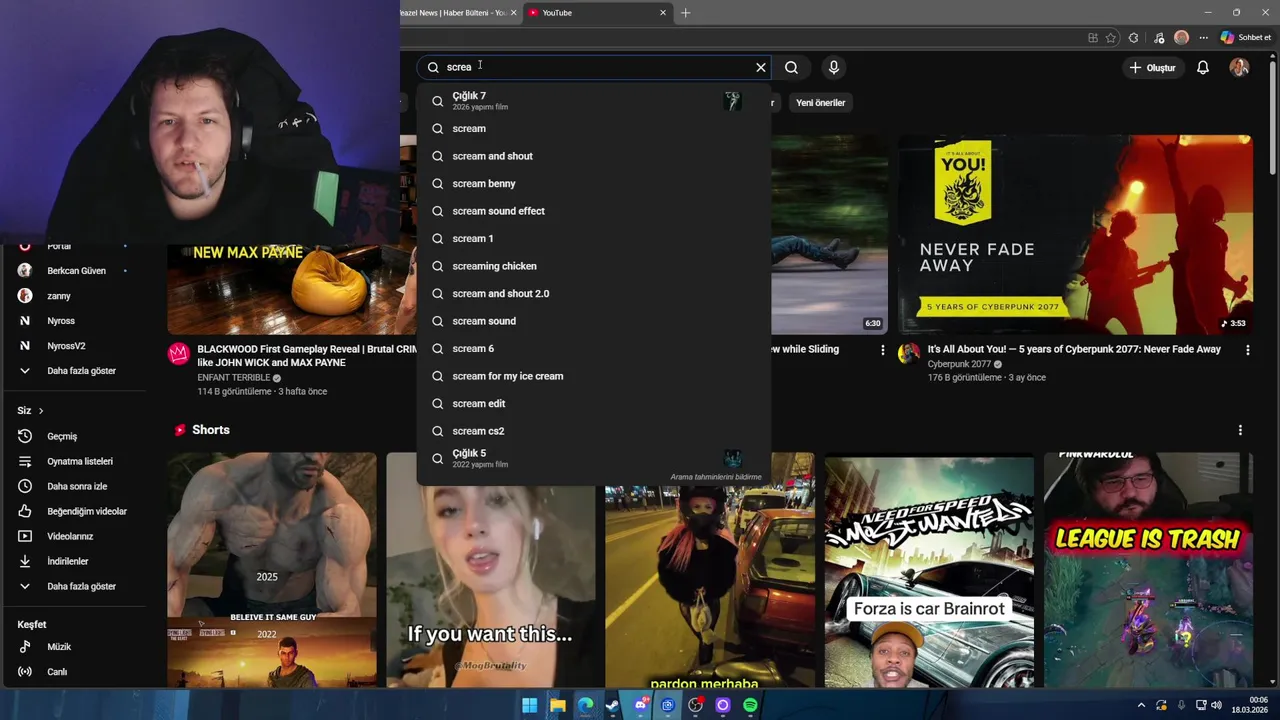The image size is (1280, 720).
Task: Open a new browser tab with plus
Action: (x=685, y=13)
